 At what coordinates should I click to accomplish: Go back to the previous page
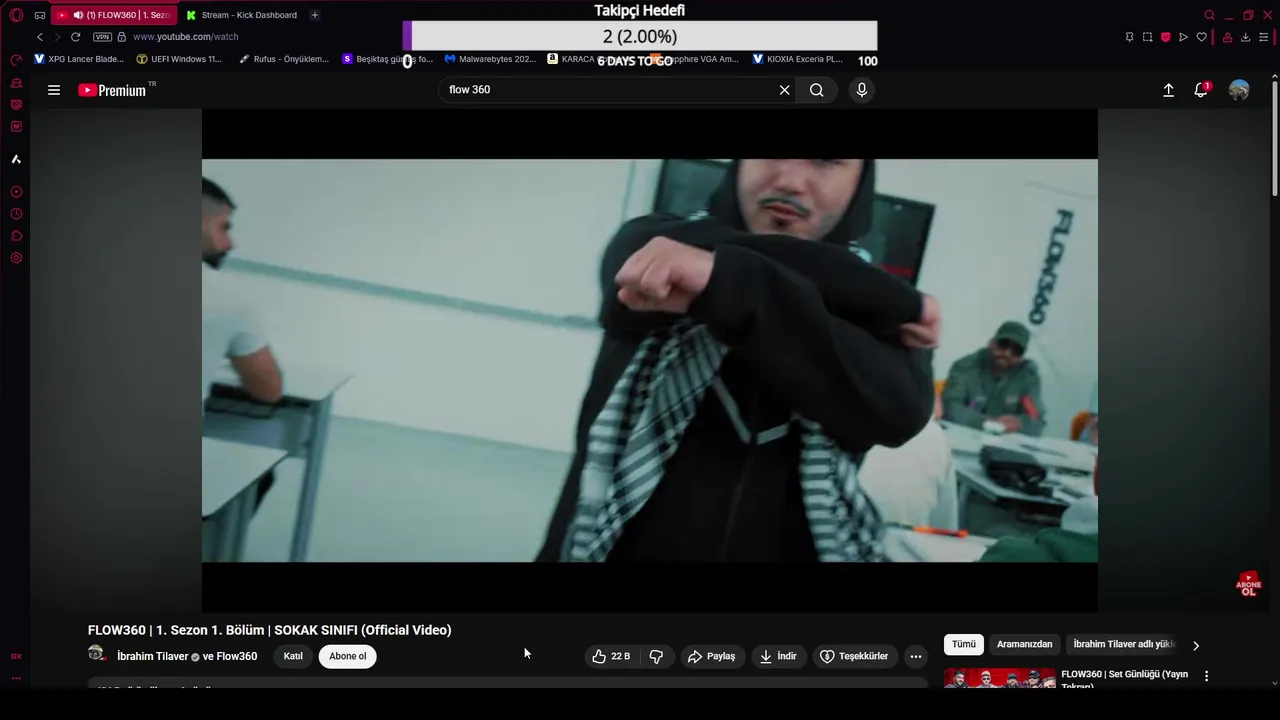40,37
